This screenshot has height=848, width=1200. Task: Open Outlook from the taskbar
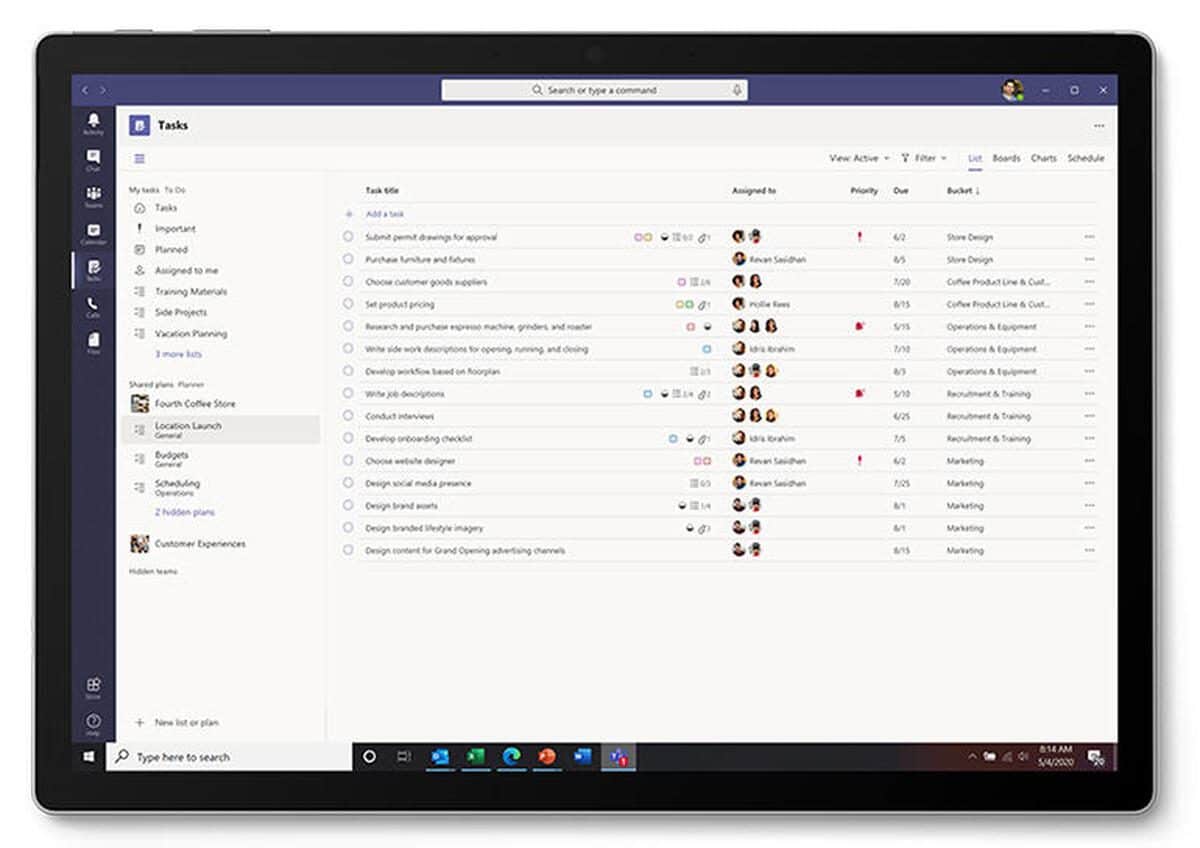439,757
